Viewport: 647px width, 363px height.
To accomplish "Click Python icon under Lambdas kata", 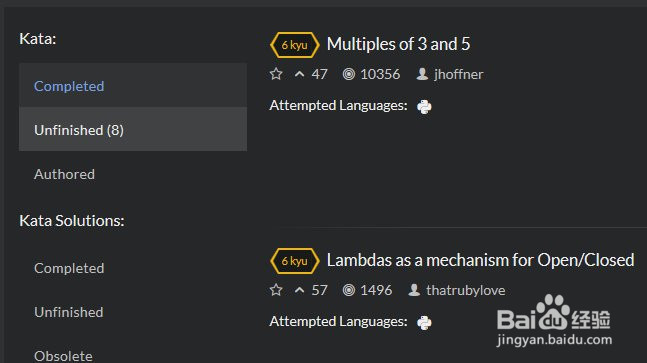I will [424, 322].
